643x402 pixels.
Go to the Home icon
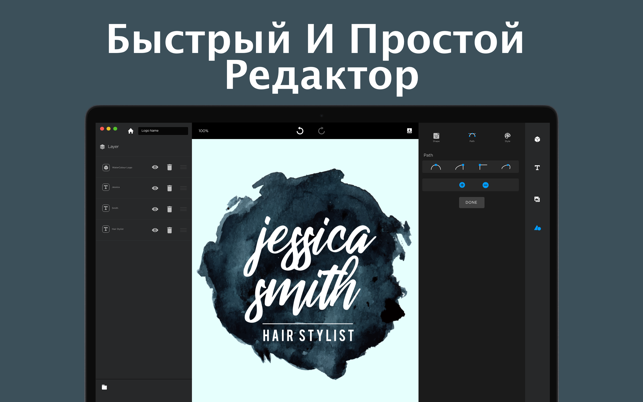(x=130, y=131)
